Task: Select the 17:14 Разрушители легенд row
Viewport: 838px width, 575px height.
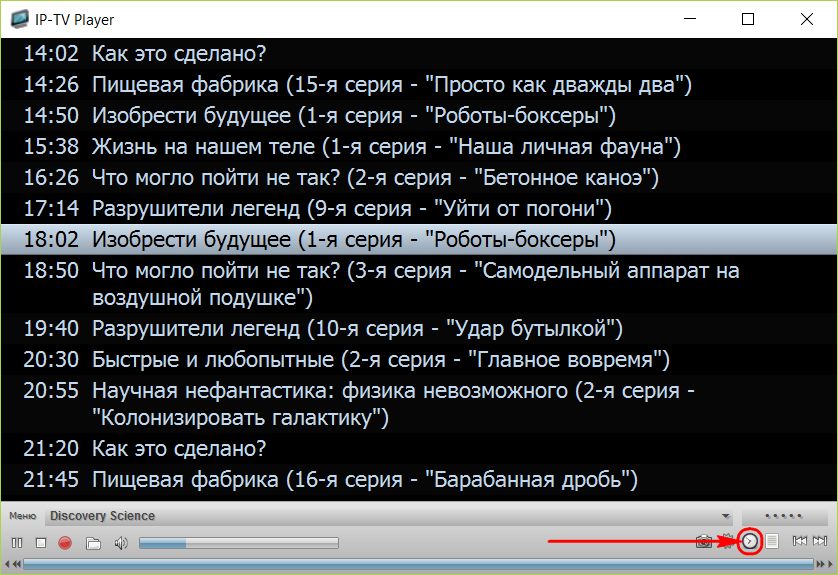Action: coord(419,208)
